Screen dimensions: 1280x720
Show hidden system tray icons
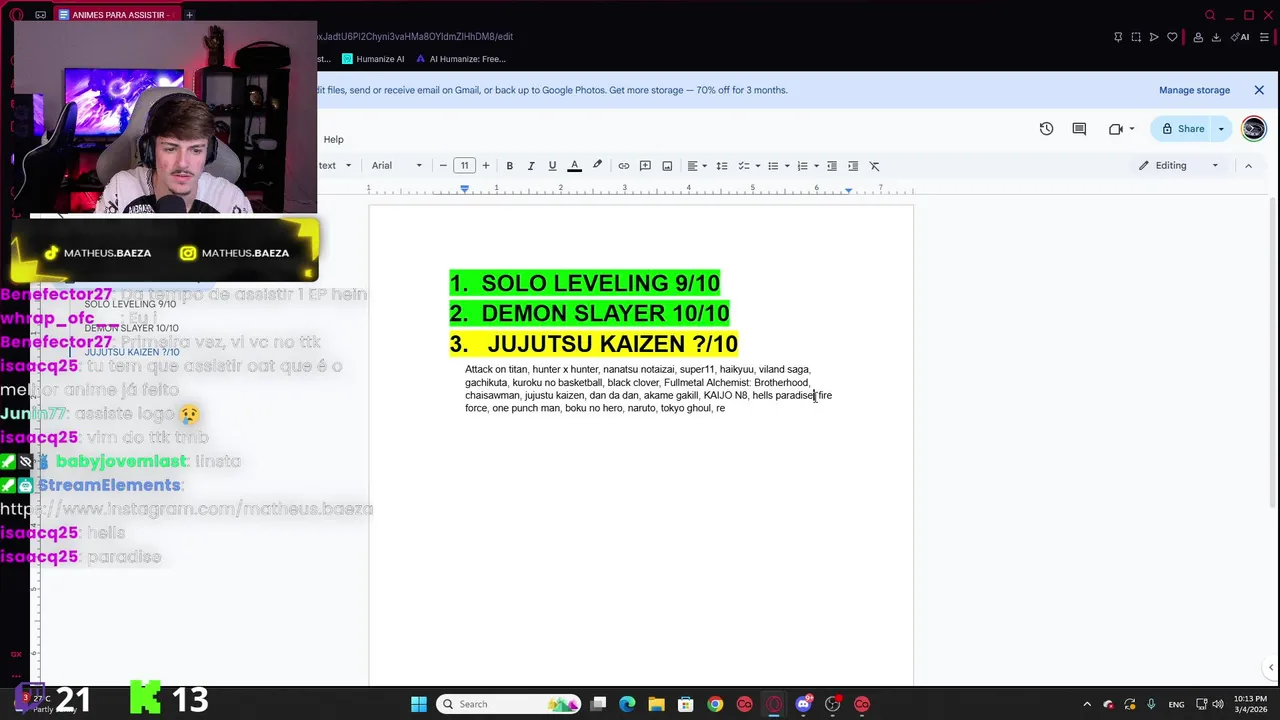click(x=1088, y=704)
